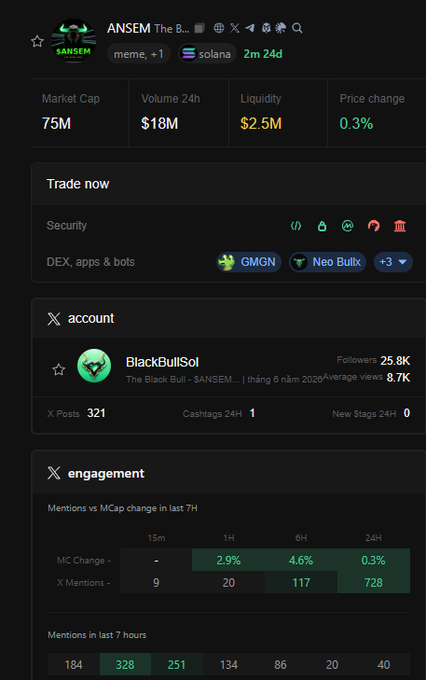Click the 6H MC Change cell 4.6%
Screen dimensions: 426x680
click(301, 560)
